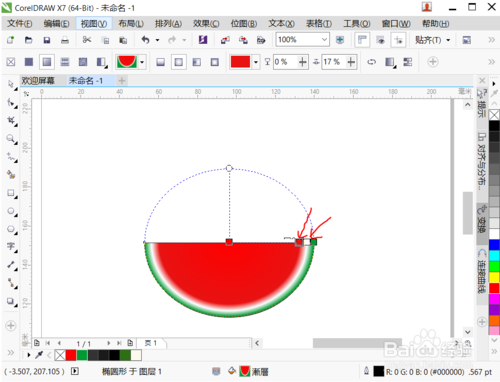Click the Print icon
This screenshot has height=382, width=500.
pos(65,40)
